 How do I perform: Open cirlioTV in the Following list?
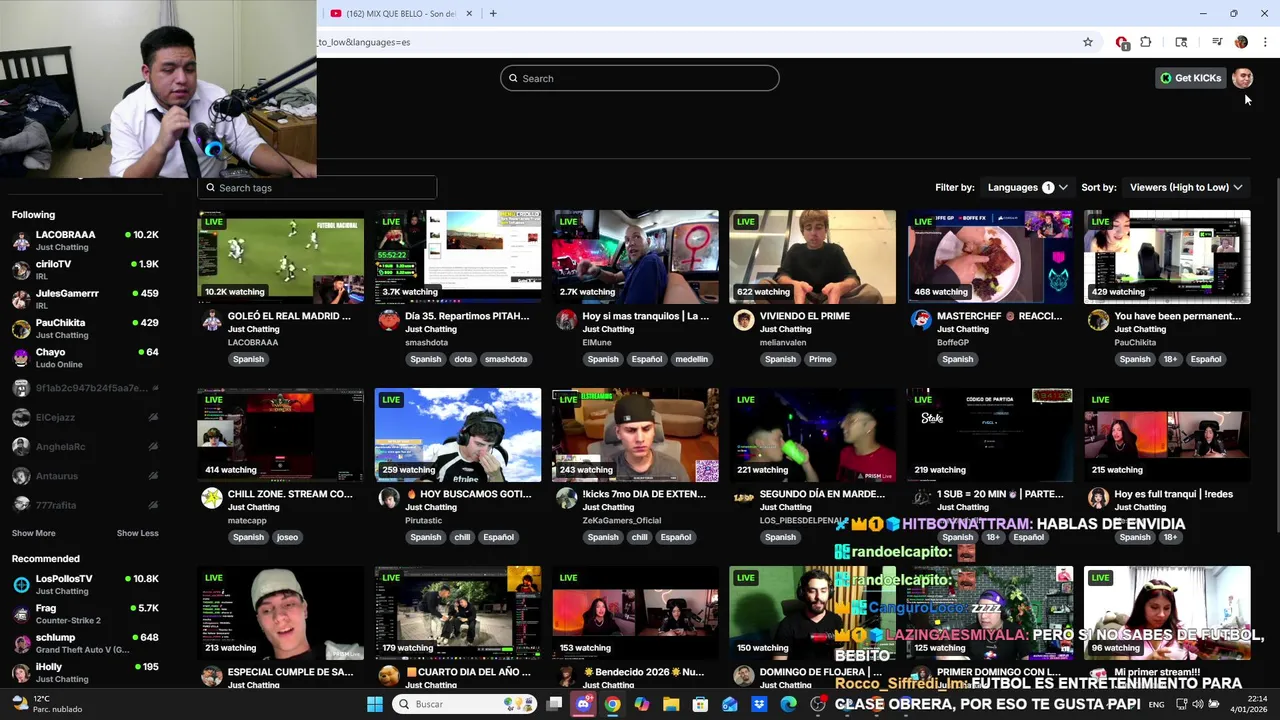85,269
